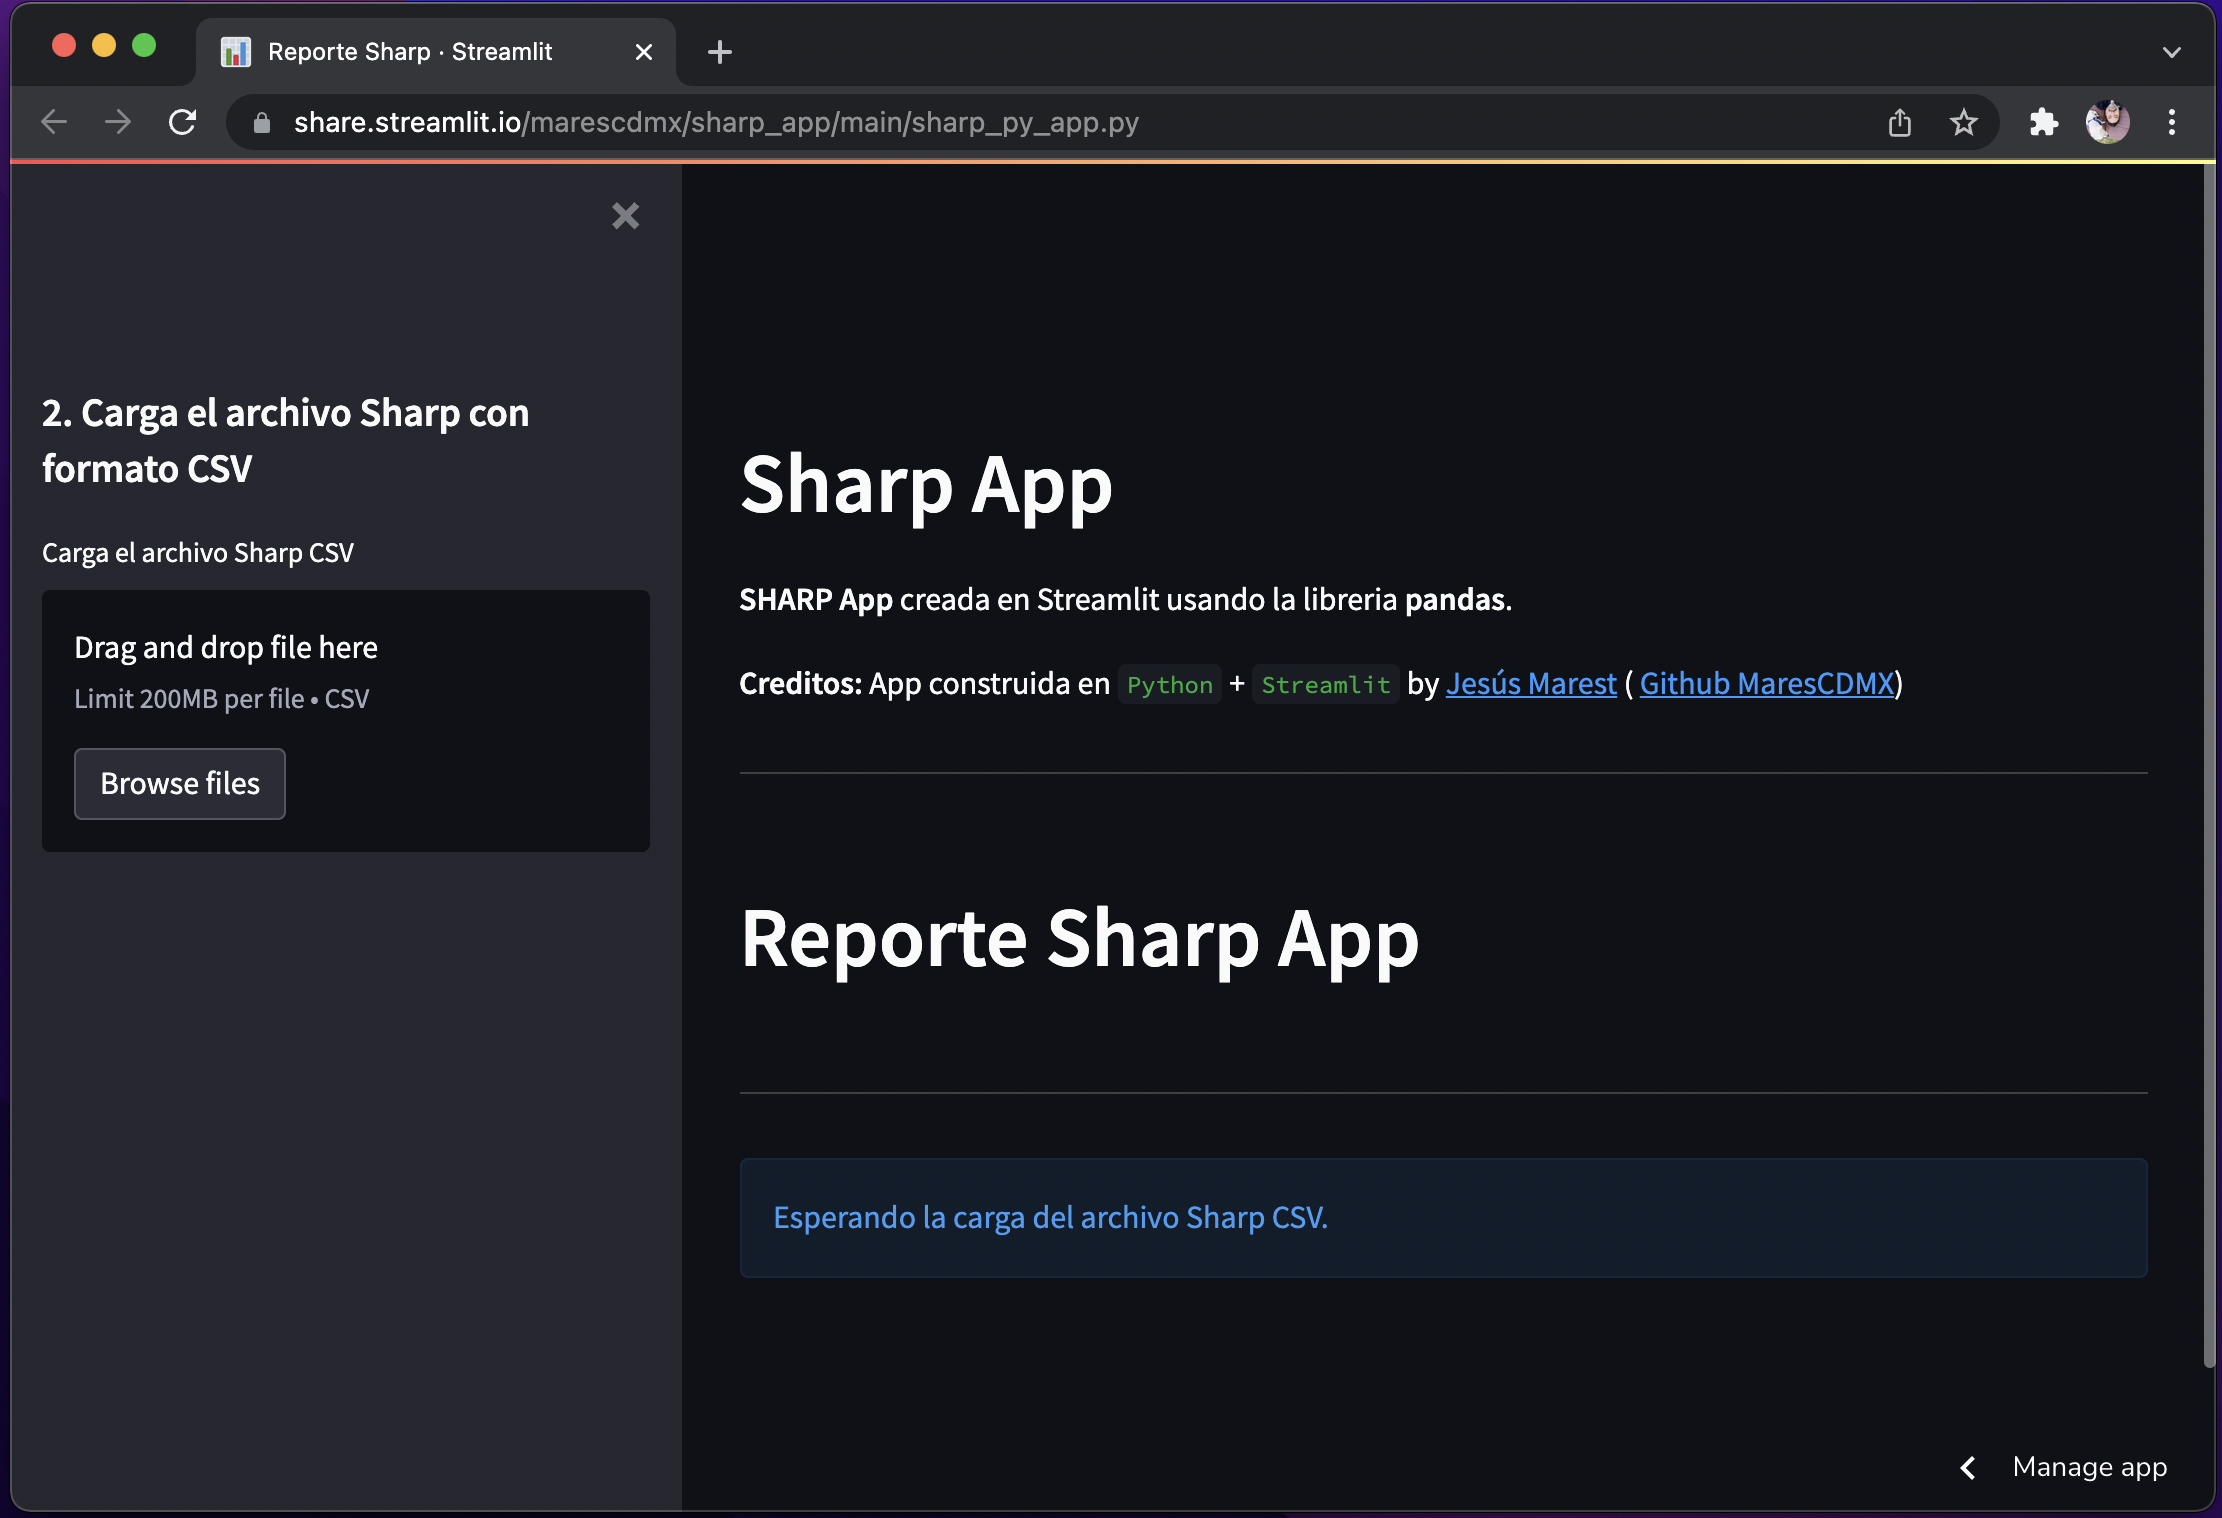Click the macOS red close window button

tap(64, 46)
